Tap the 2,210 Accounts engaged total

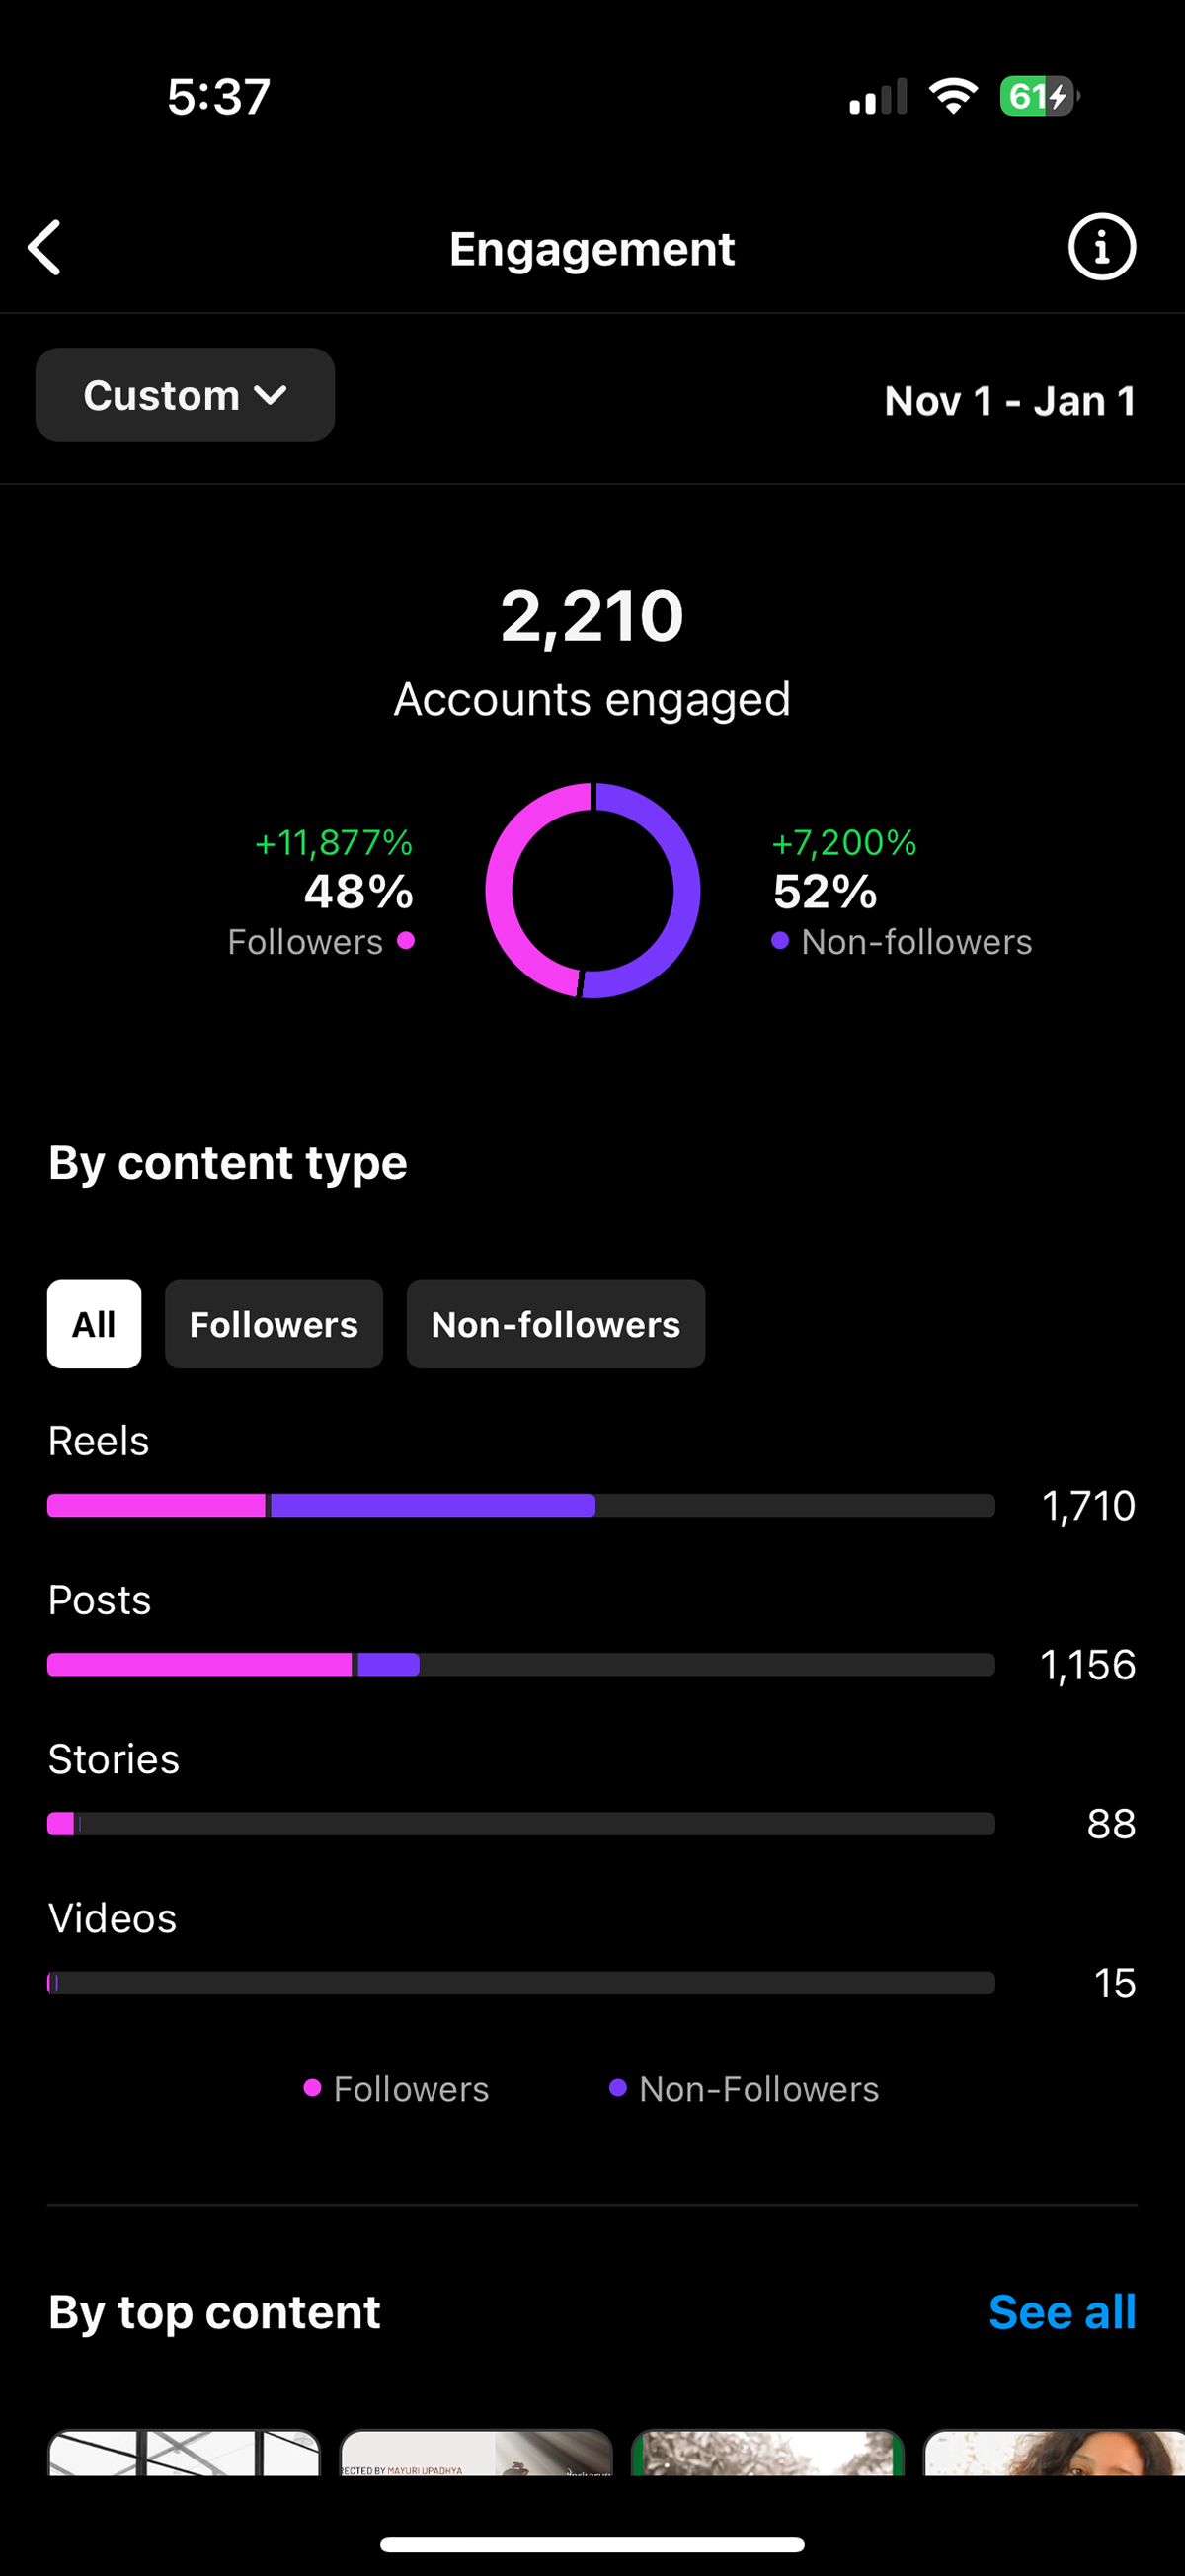[592, 616]
